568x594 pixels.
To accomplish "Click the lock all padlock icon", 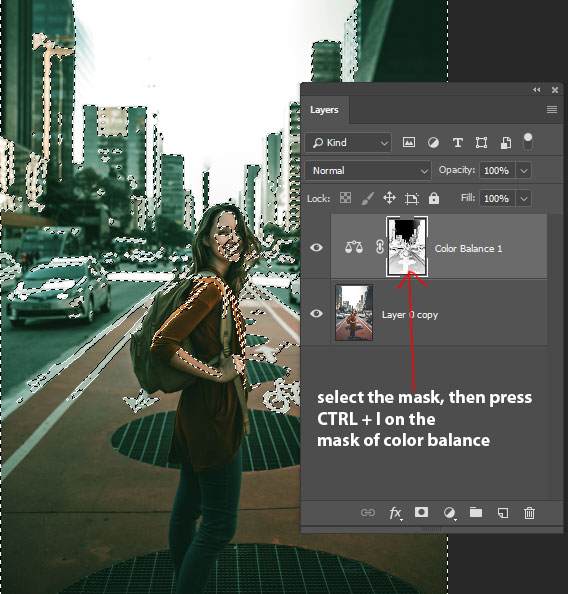I will [433, 198].
